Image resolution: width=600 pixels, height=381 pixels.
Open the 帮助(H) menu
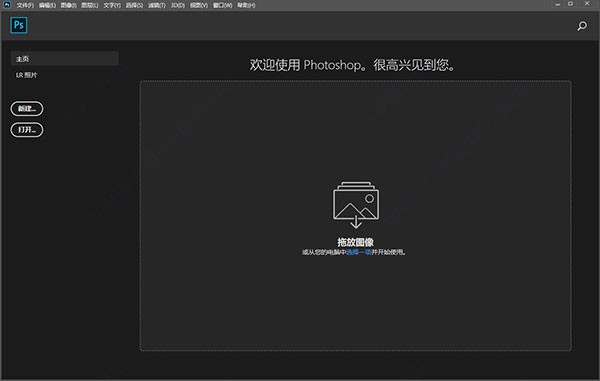point(246,5)
